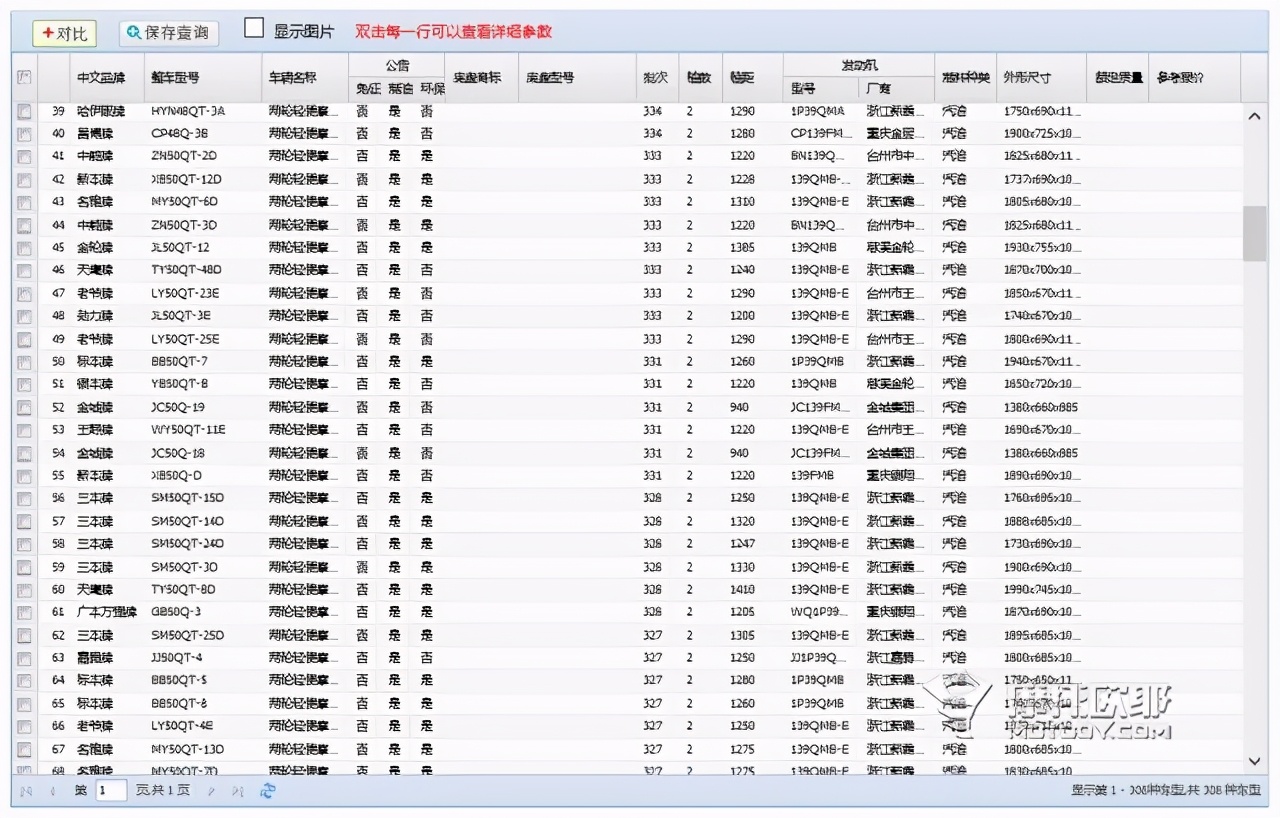Viewport: 1280px width, 818px height.
Task: Select model cell SM50QT-15D
Action: tap(187, 498)
